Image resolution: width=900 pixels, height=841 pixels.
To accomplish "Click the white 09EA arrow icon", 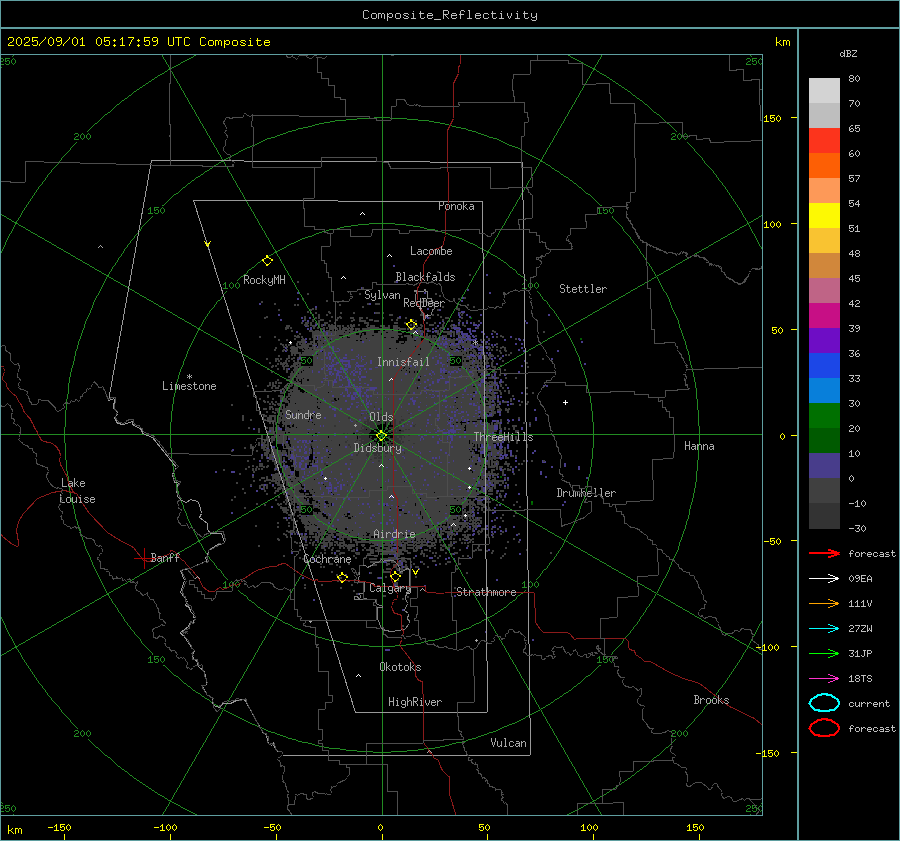I will (824, 578).
